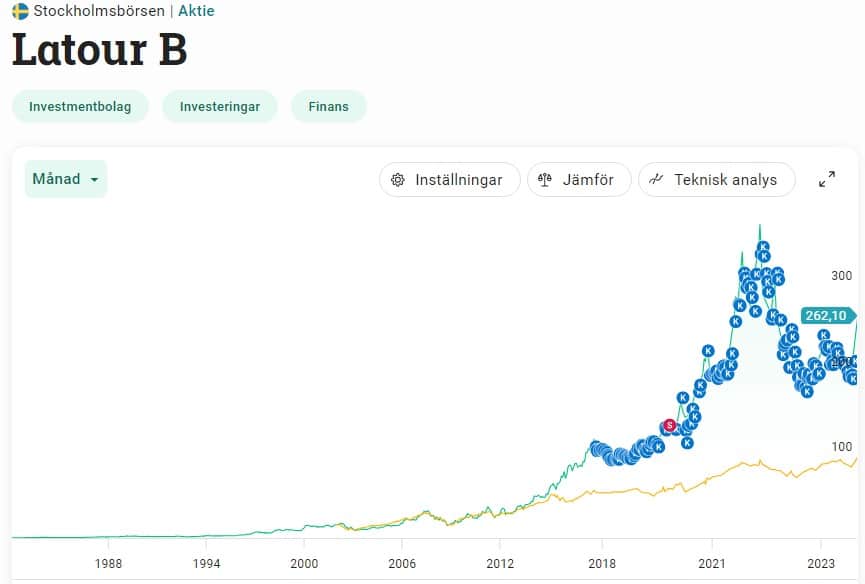Open the Jämför comparison button
Viewport: 865px width, 584px height.
pyautogui.click(x=579, y=180)
